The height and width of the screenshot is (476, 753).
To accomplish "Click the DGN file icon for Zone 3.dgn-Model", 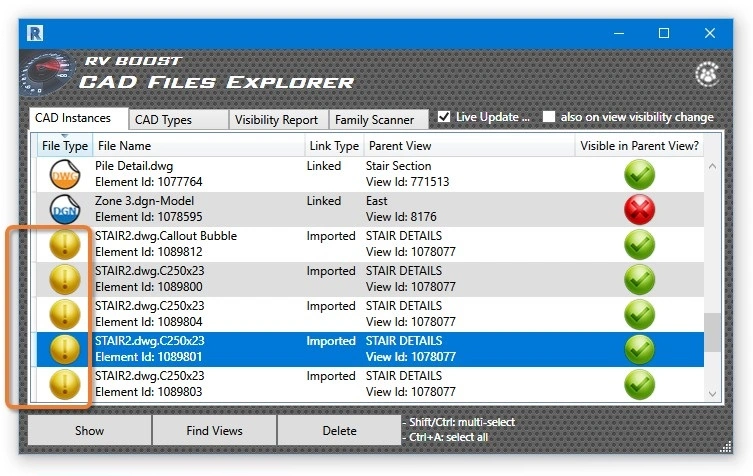I will click(x=65, y=210).
